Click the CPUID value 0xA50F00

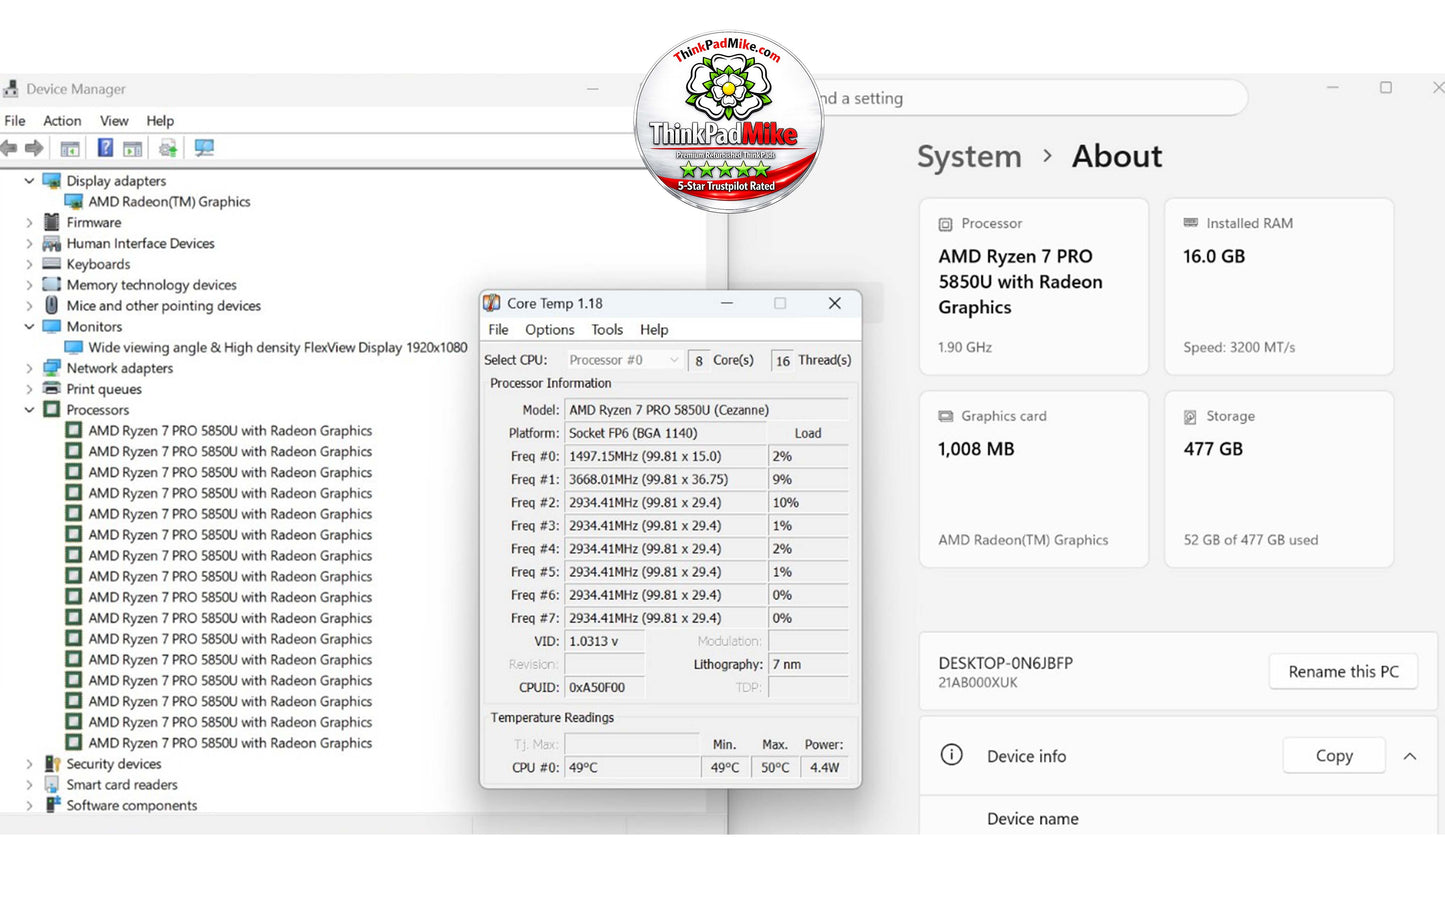click(x=604, y=687)
